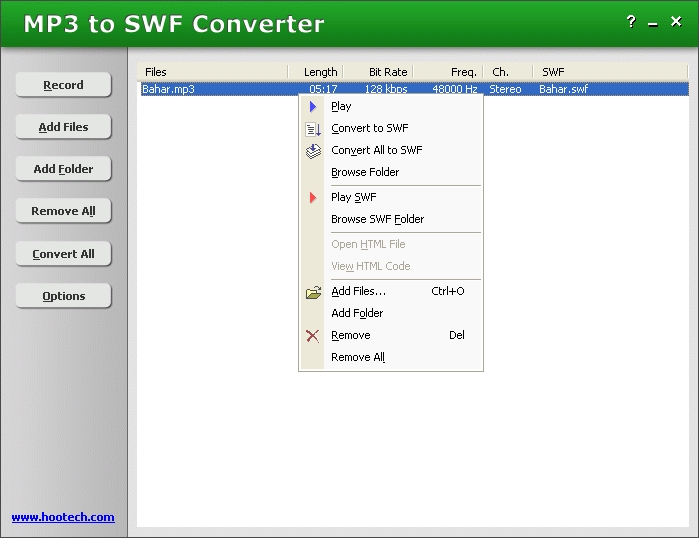Choose Remove All from context menu

pos(358,357)
